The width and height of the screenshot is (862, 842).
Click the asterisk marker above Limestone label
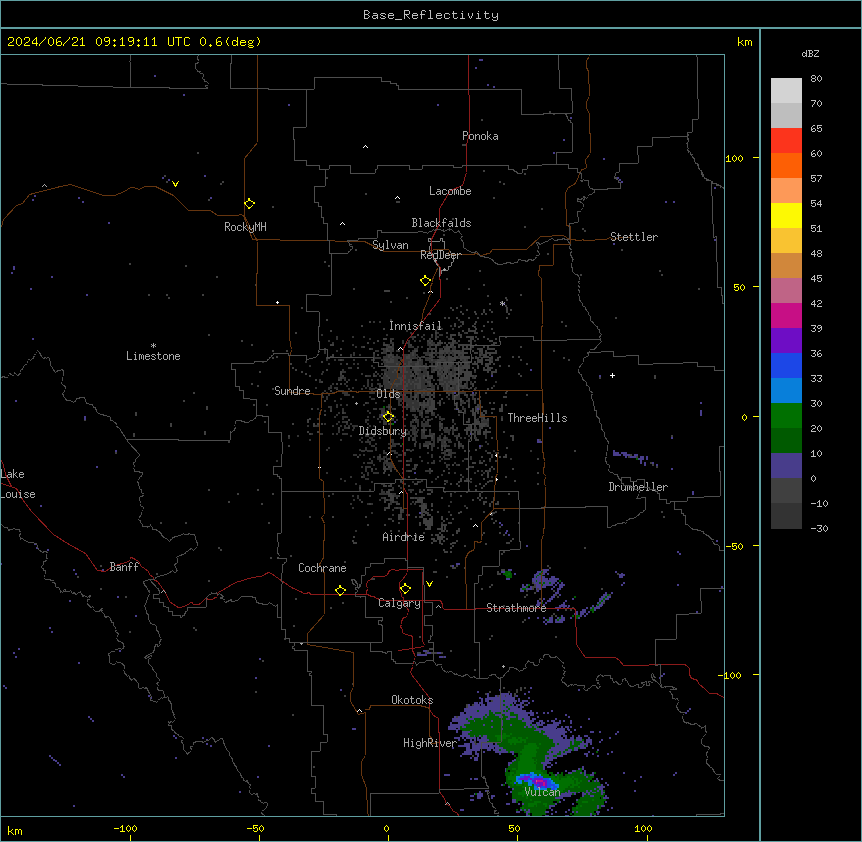[153, 346]
